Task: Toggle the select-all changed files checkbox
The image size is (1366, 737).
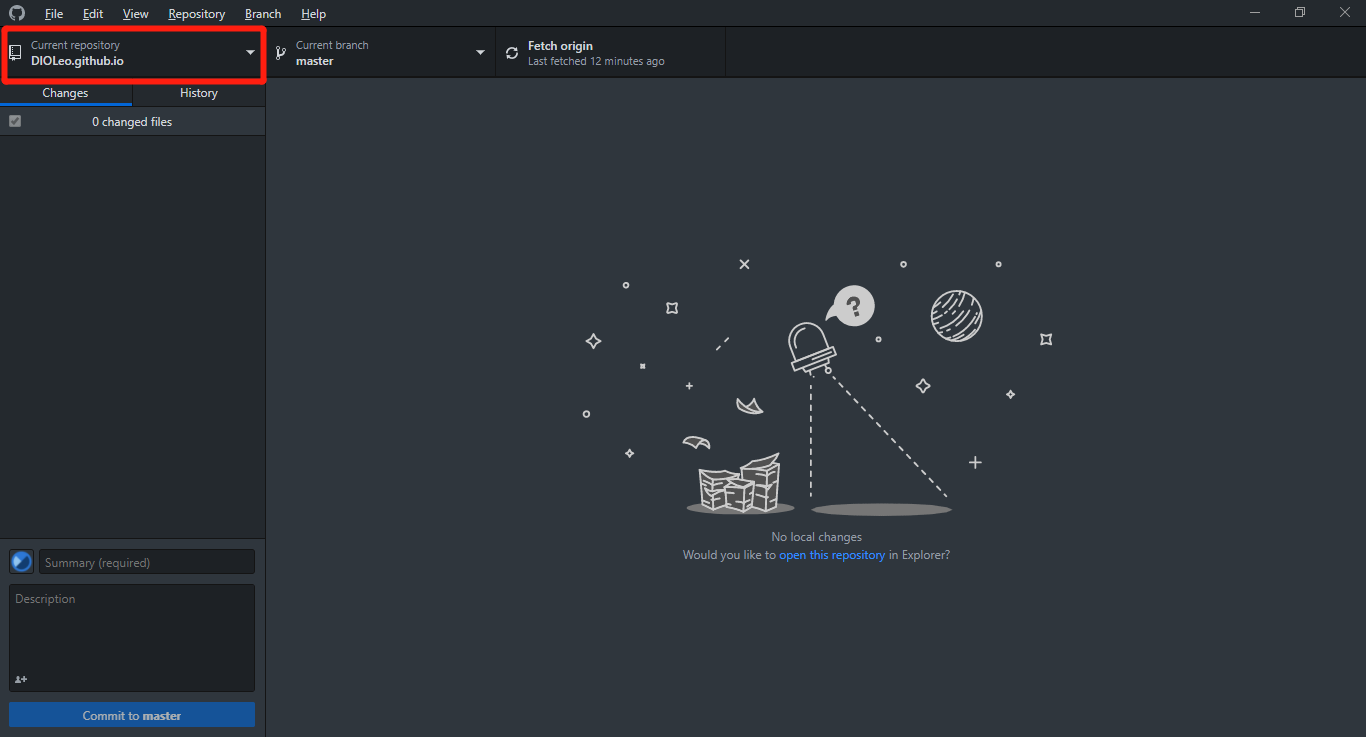Action: (15, 121)
